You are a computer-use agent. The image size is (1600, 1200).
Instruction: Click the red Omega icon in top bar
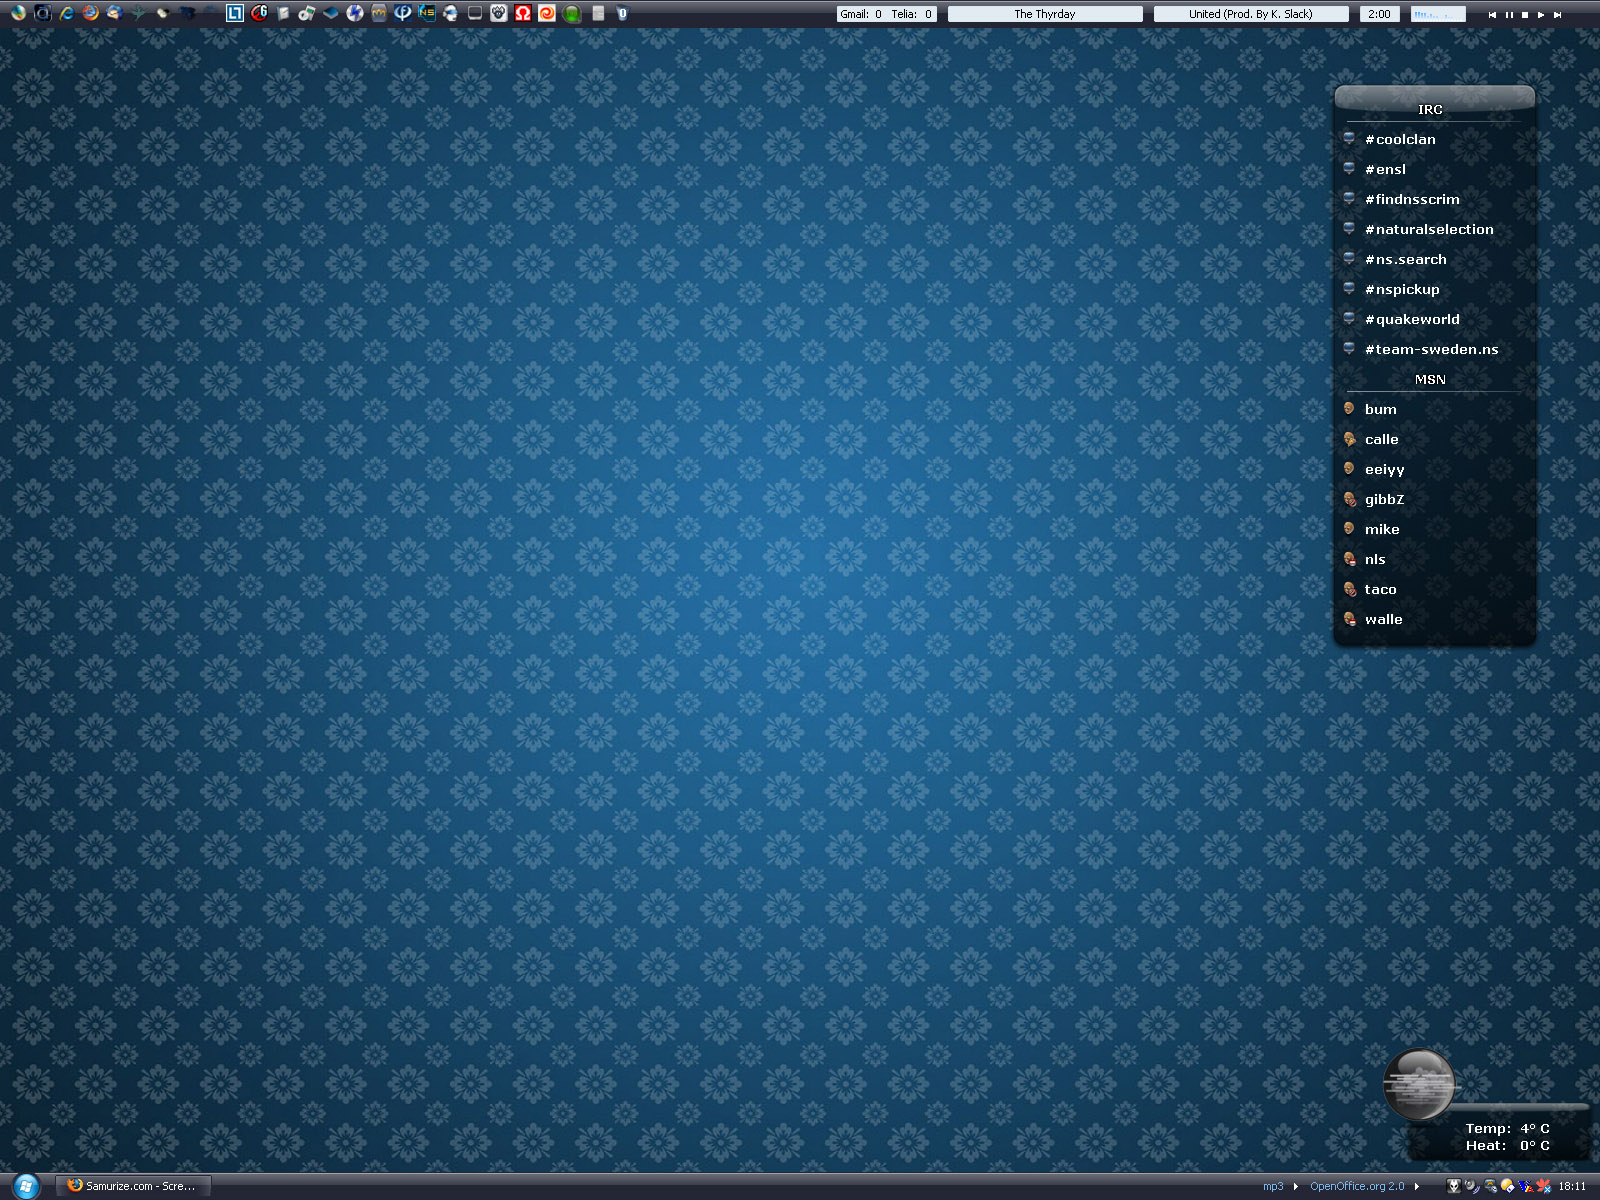(x=523, y=13)
